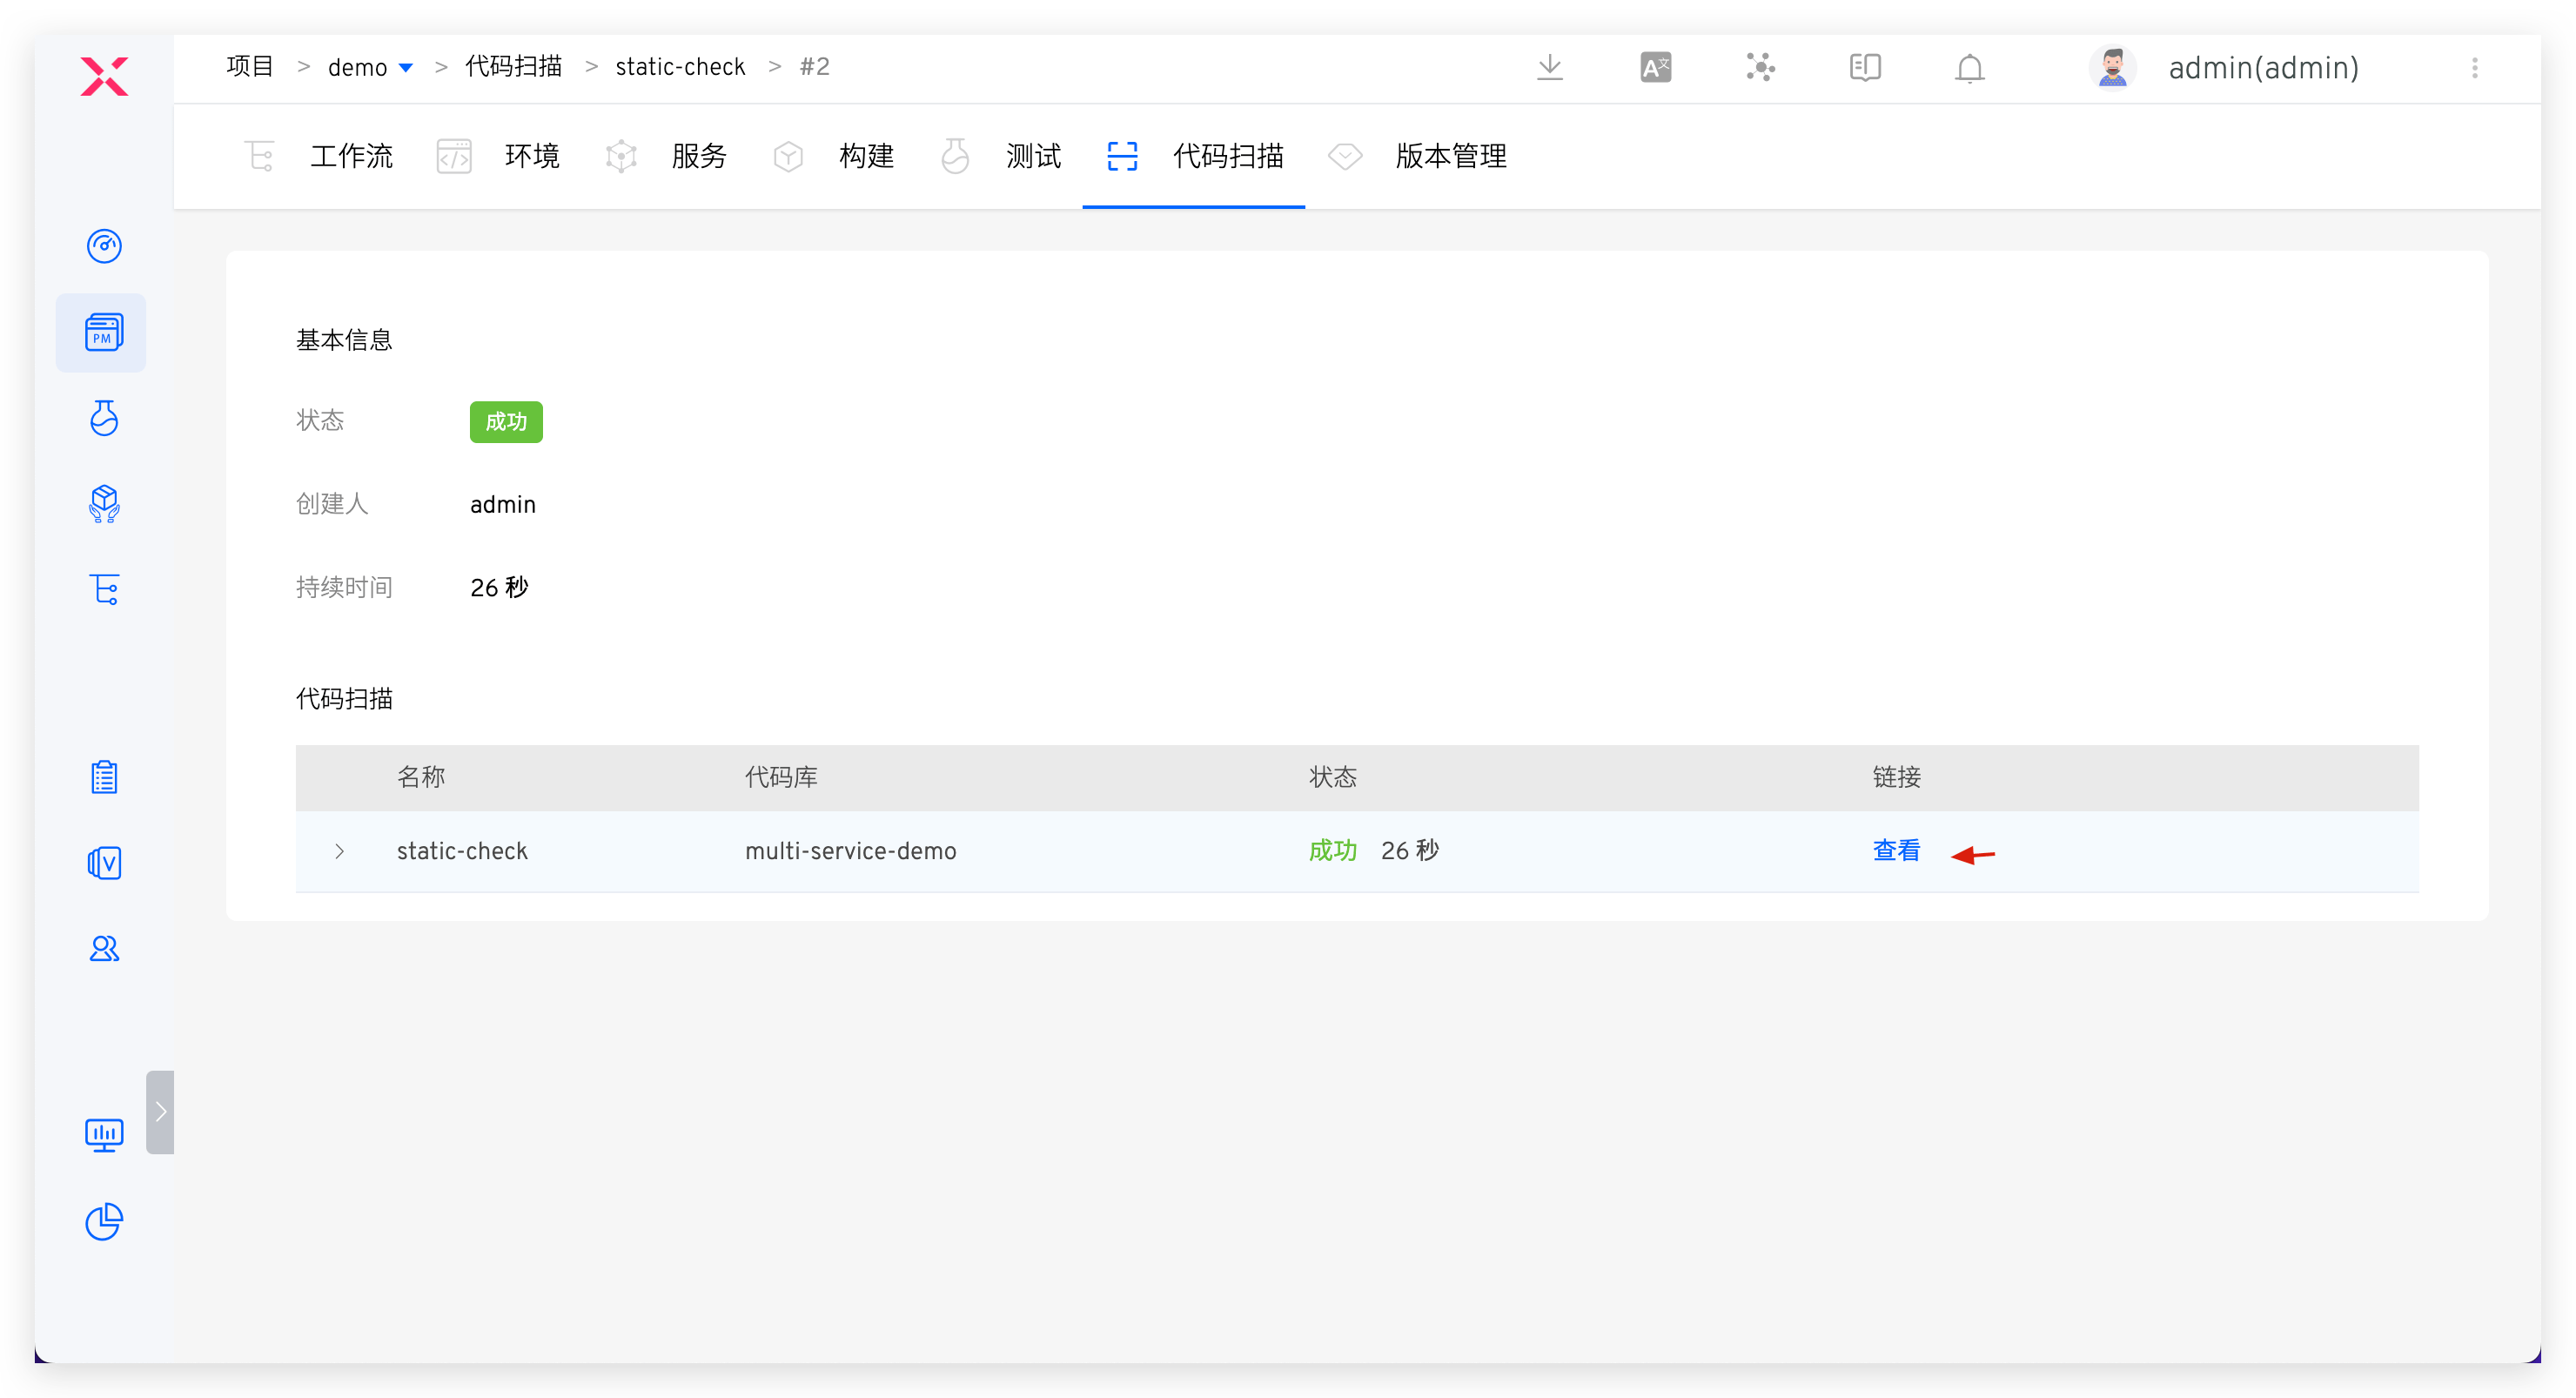Select the PM projects icon in the sidebar
Image resolution: width=2576 pixels, height=1398 pixels.
(102, 333)
